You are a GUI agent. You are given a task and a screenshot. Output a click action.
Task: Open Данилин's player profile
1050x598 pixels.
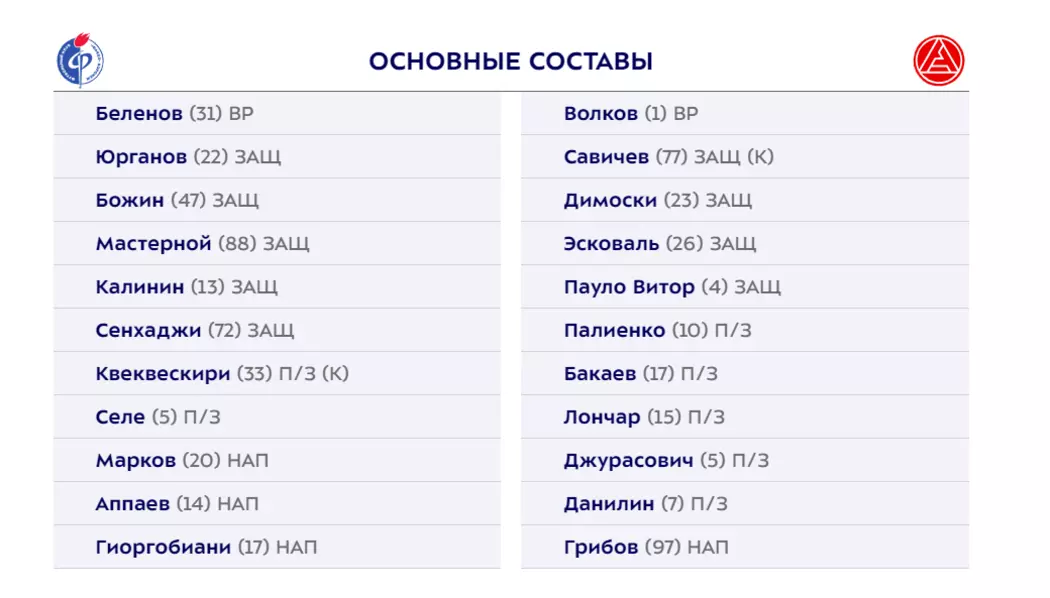pyautogui.click(x=608, y=504)
